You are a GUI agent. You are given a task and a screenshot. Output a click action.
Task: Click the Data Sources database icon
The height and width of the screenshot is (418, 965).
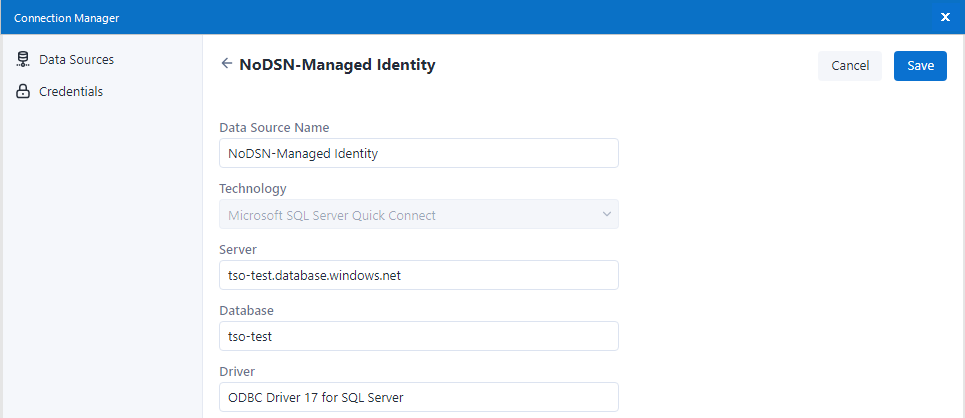pos(23,60)
